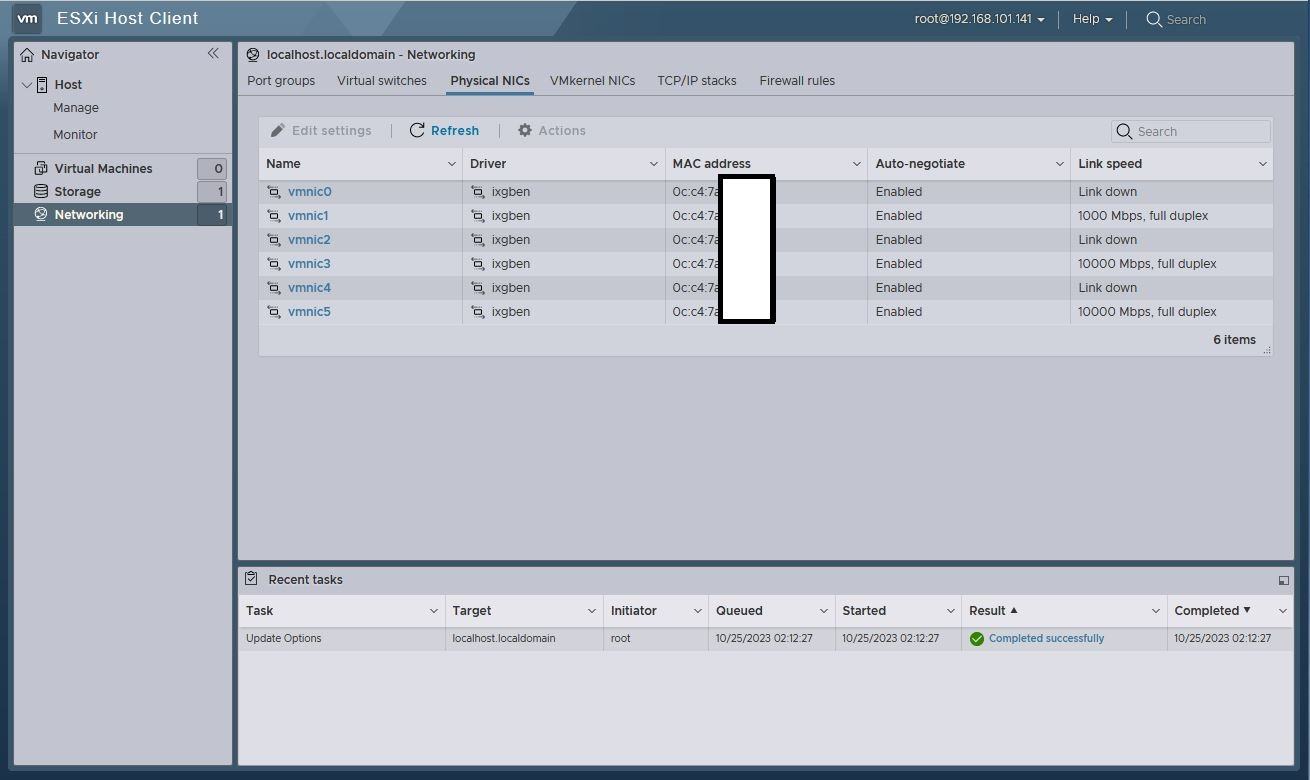
Task: Click the driver icon in vmnic0 row
Action: click(x=478, y=192)
